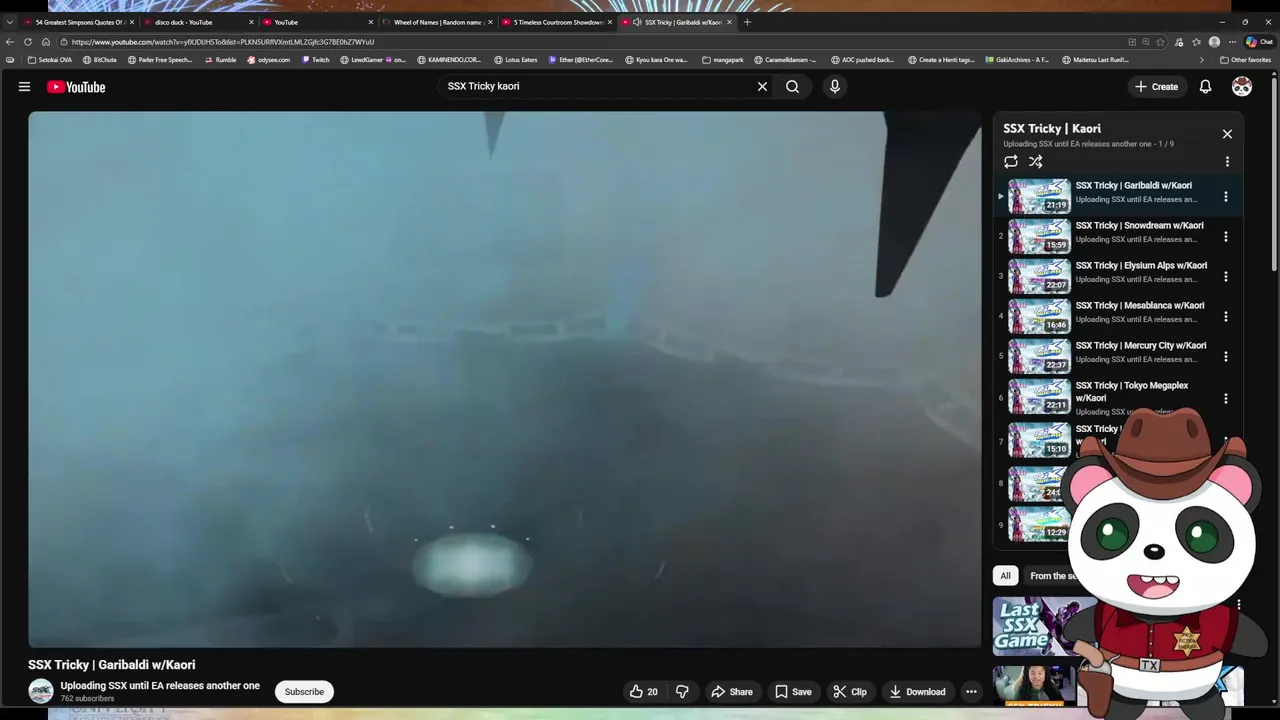Switch to disco duck - YouTube tab
The image size is (1280, 720).
[x=197, y=22]
